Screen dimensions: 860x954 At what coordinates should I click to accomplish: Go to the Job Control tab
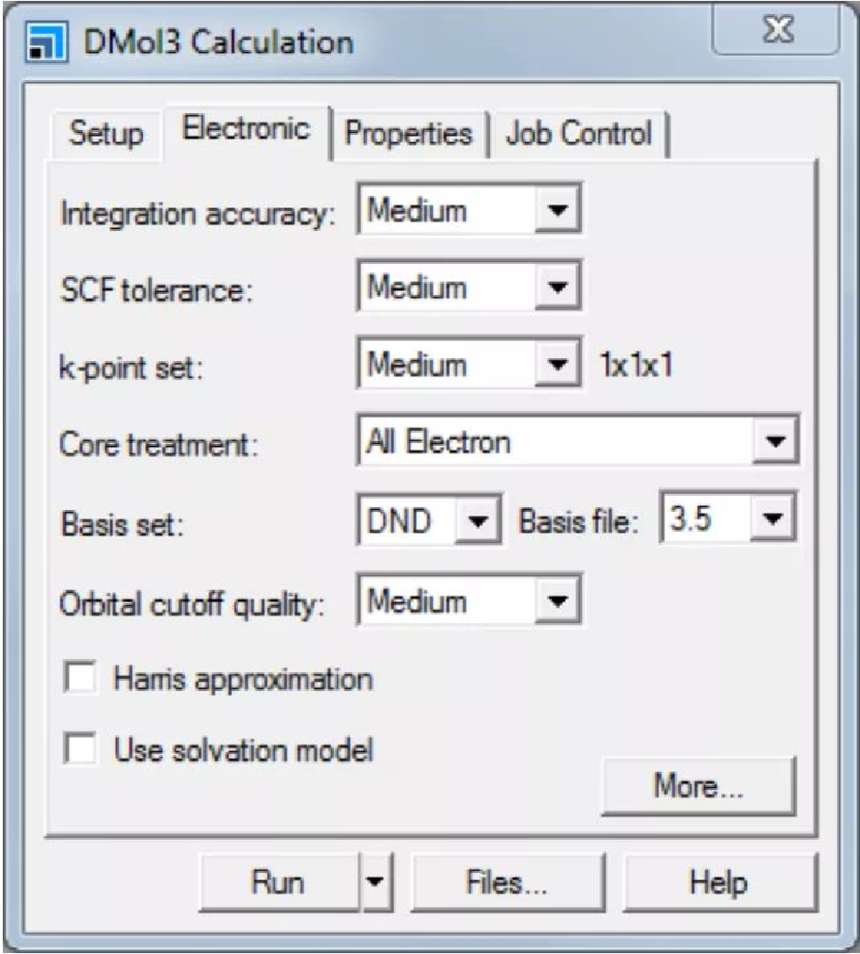click(x=579, y=133)
